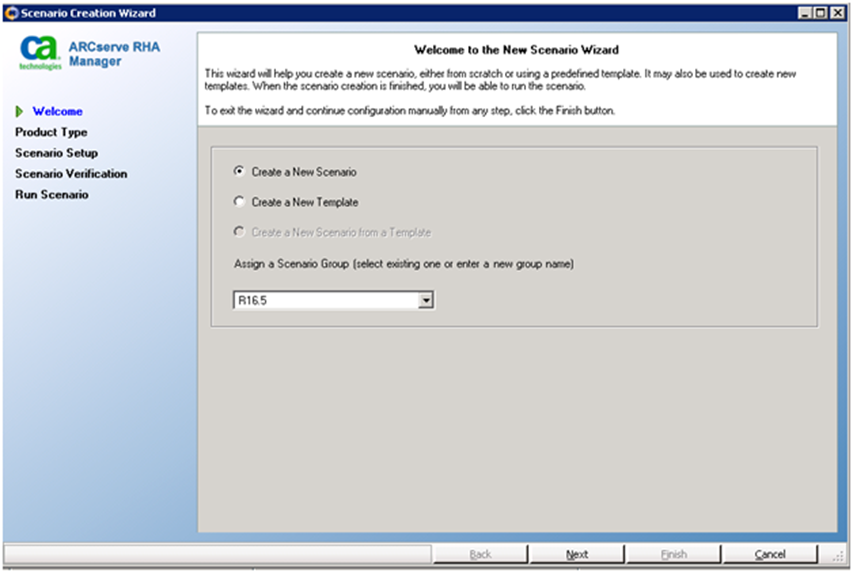
Task: Close the Scenario Creation Wizard window
Action: [x=838, y=13]
